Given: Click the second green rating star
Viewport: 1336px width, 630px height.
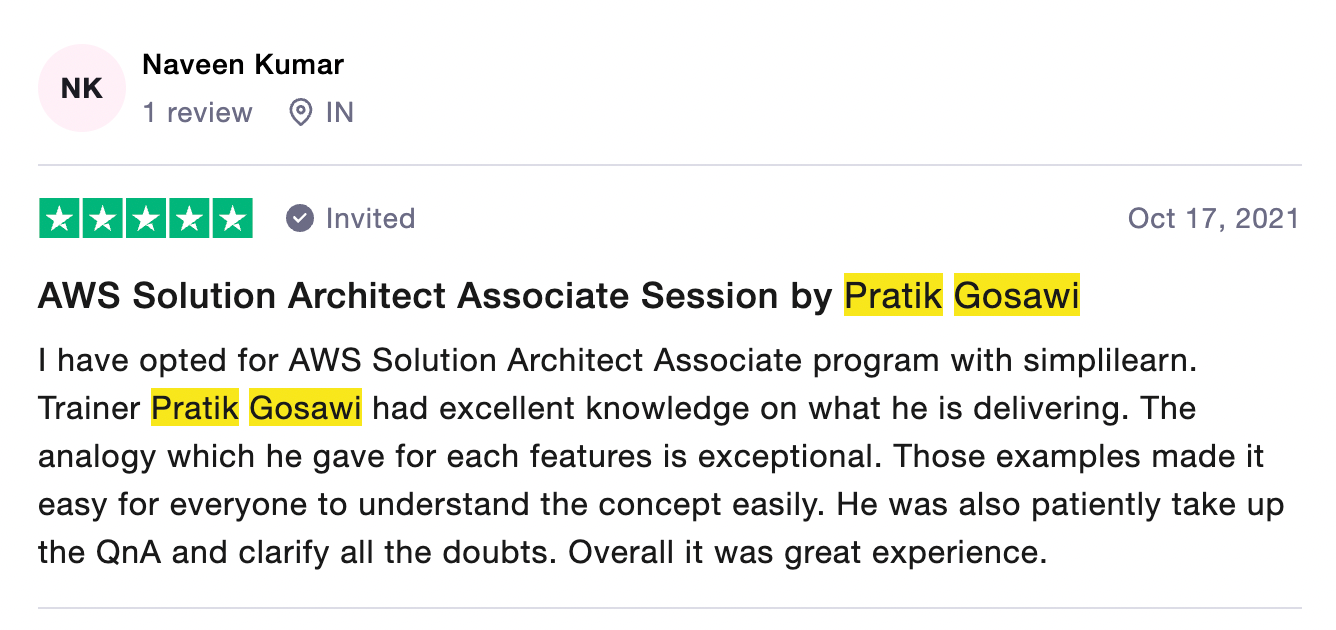Looking at the screenshot, I should pos(103,219).
